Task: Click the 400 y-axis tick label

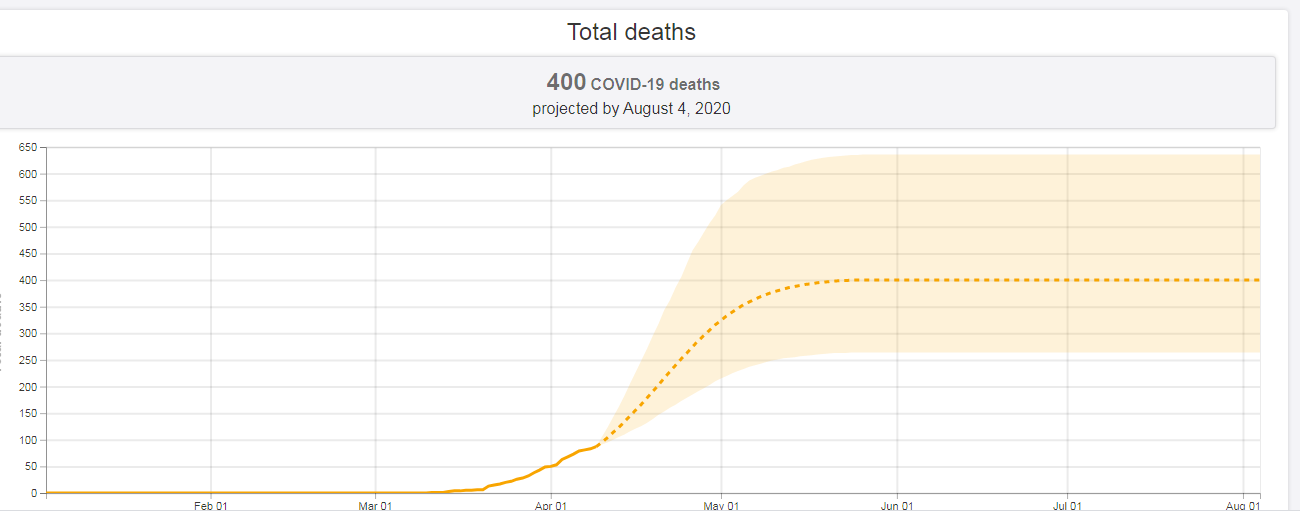Action: point(28,281)
